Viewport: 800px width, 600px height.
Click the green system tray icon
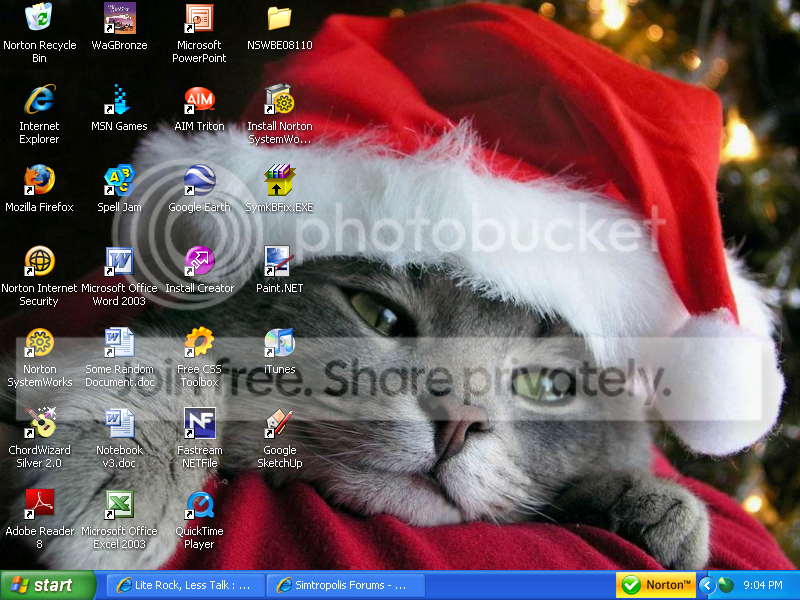(x=726, y=585)
